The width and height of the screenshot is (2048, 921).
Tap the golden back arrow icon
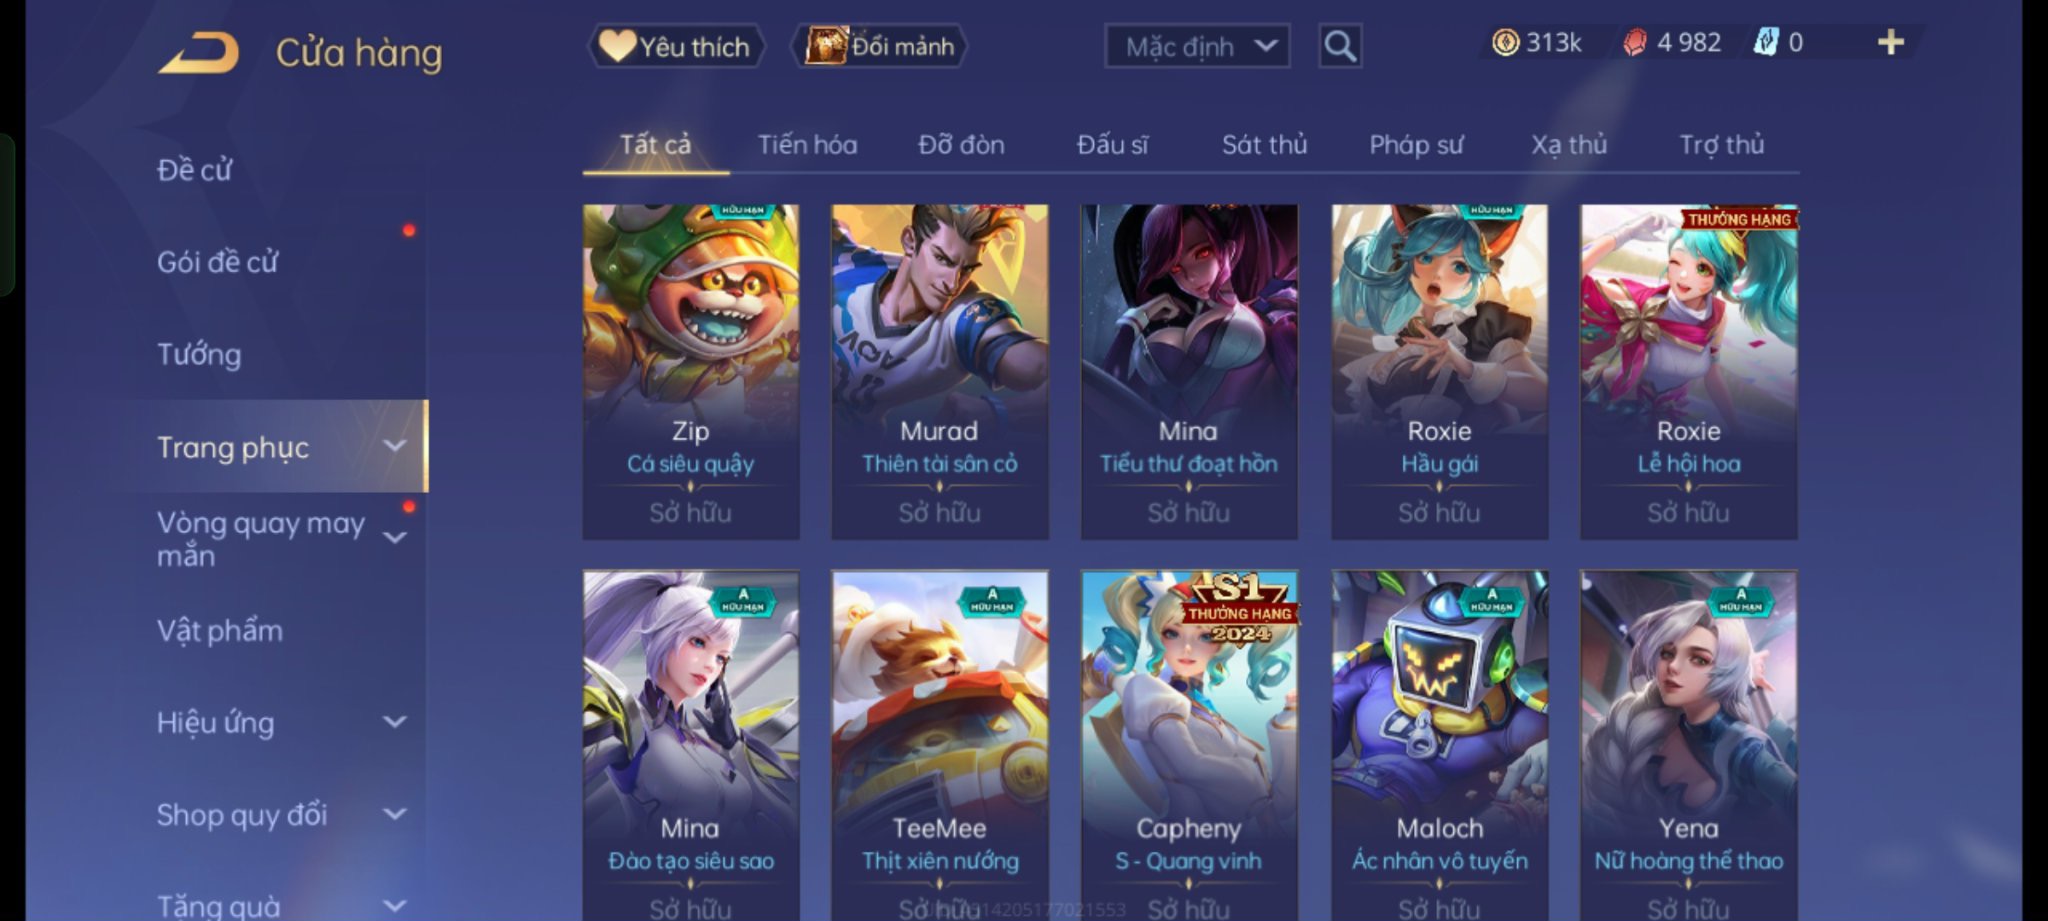tap(199, 52)
